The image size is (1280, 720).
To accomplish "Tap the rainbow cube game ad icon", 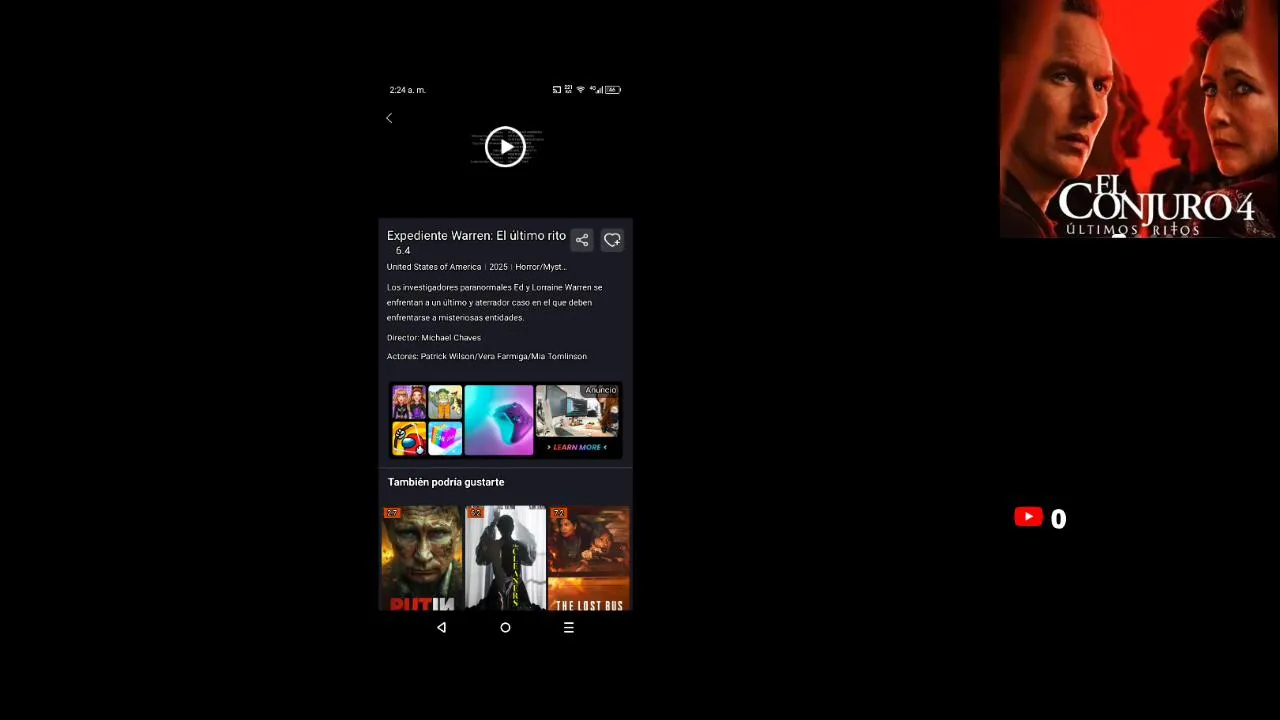I will [445, 439].
